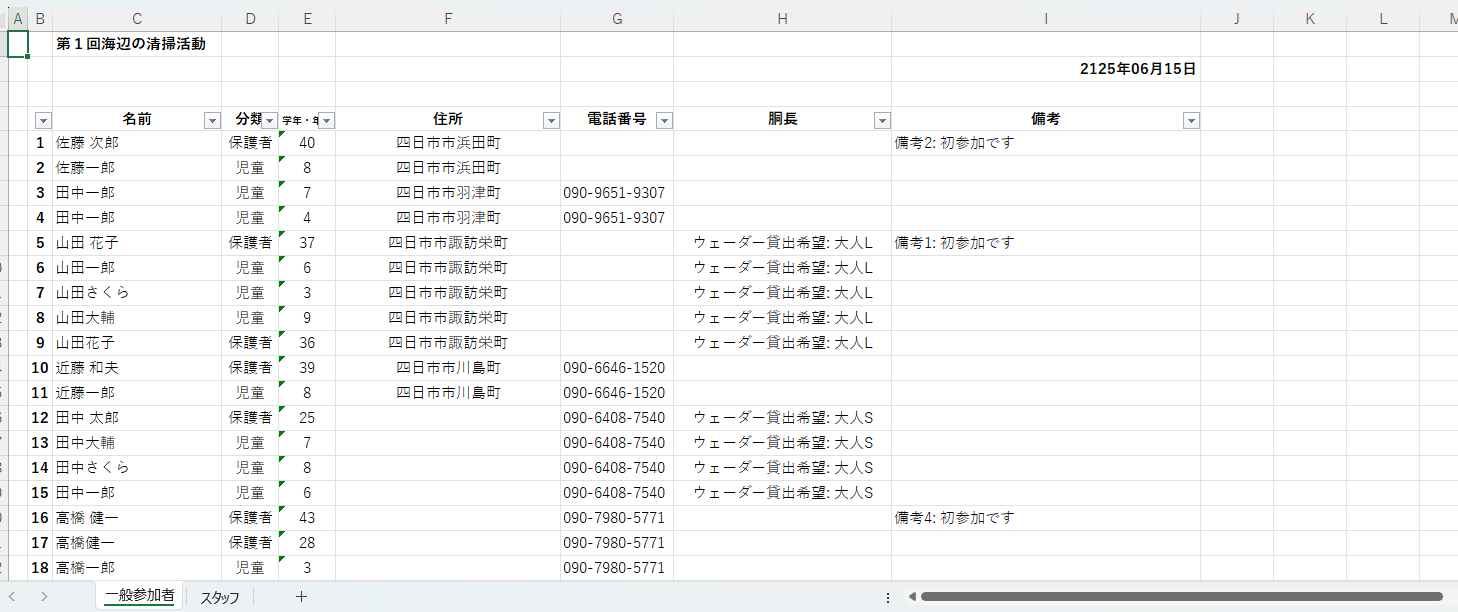Open the 分類 column filter dropdown
The width and height of the screenshot is (1458, 612).
point(269,120)
